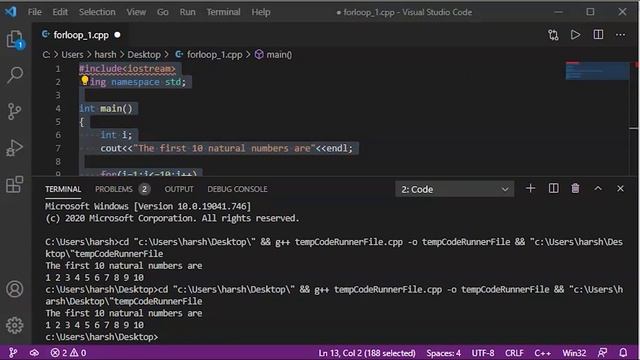Click the cloud sync icon in status bar
The width and height of the screenshot is (640, 360).
[x=34, y=353]
